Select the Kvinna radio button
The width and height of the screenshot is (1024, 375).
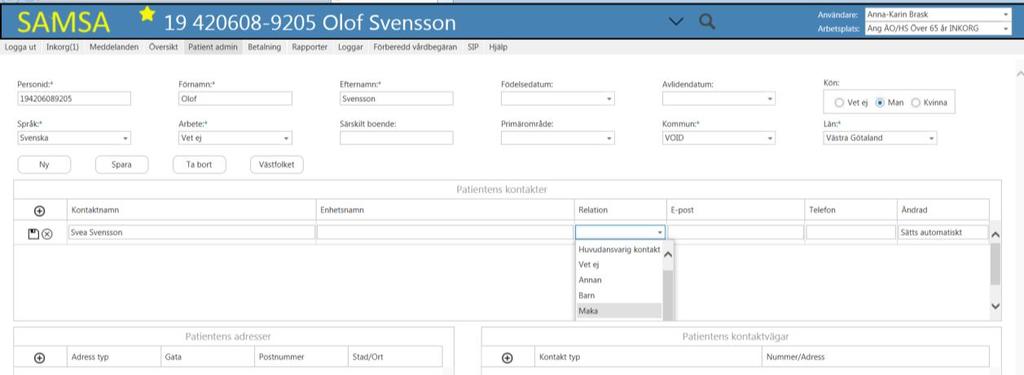pos(916,103)
